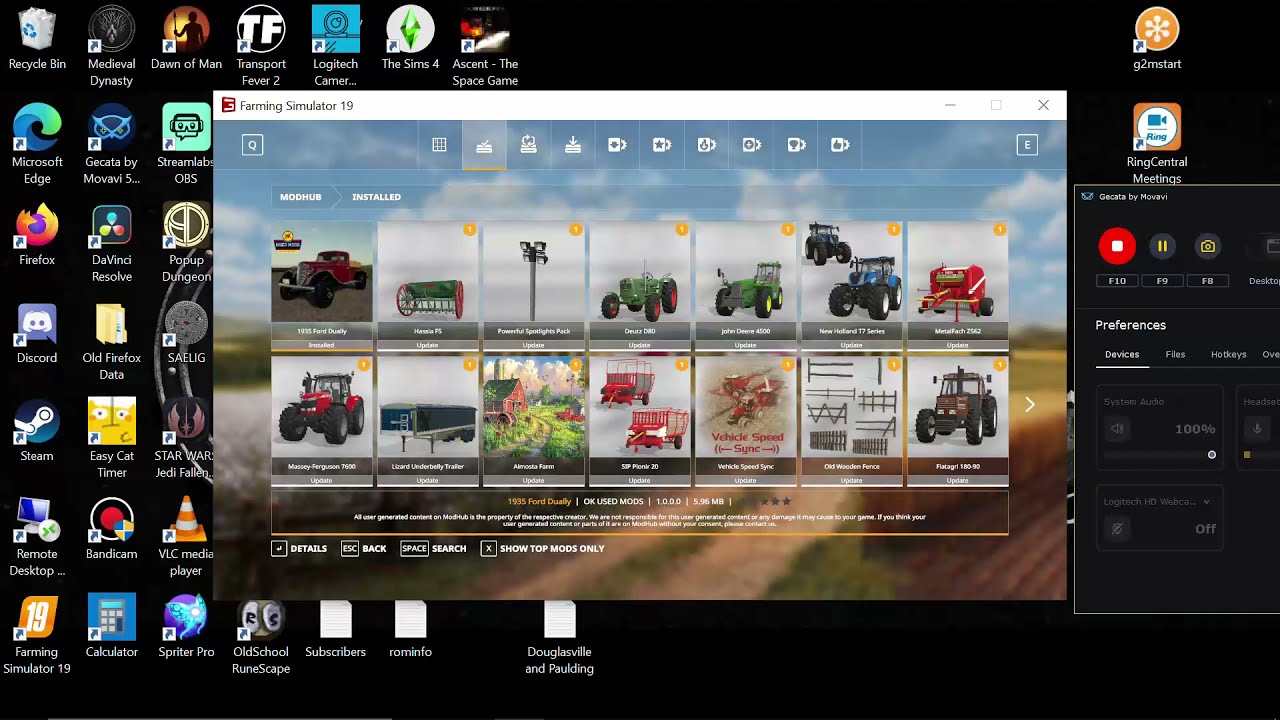1280x720 pixels.
Task: Click the MODHUB breadcrumb
Action: pyautogui.click(x=300, y=197)
